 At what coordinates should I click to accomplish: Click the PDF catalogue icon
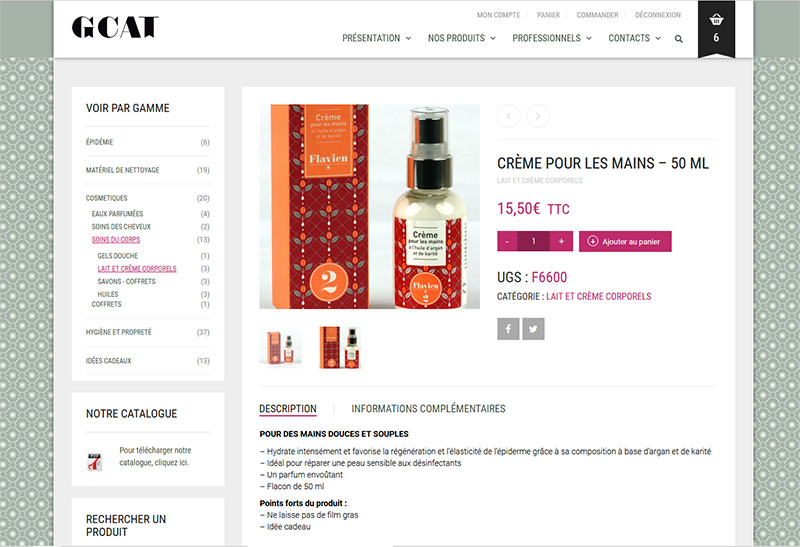coord(95,462)
